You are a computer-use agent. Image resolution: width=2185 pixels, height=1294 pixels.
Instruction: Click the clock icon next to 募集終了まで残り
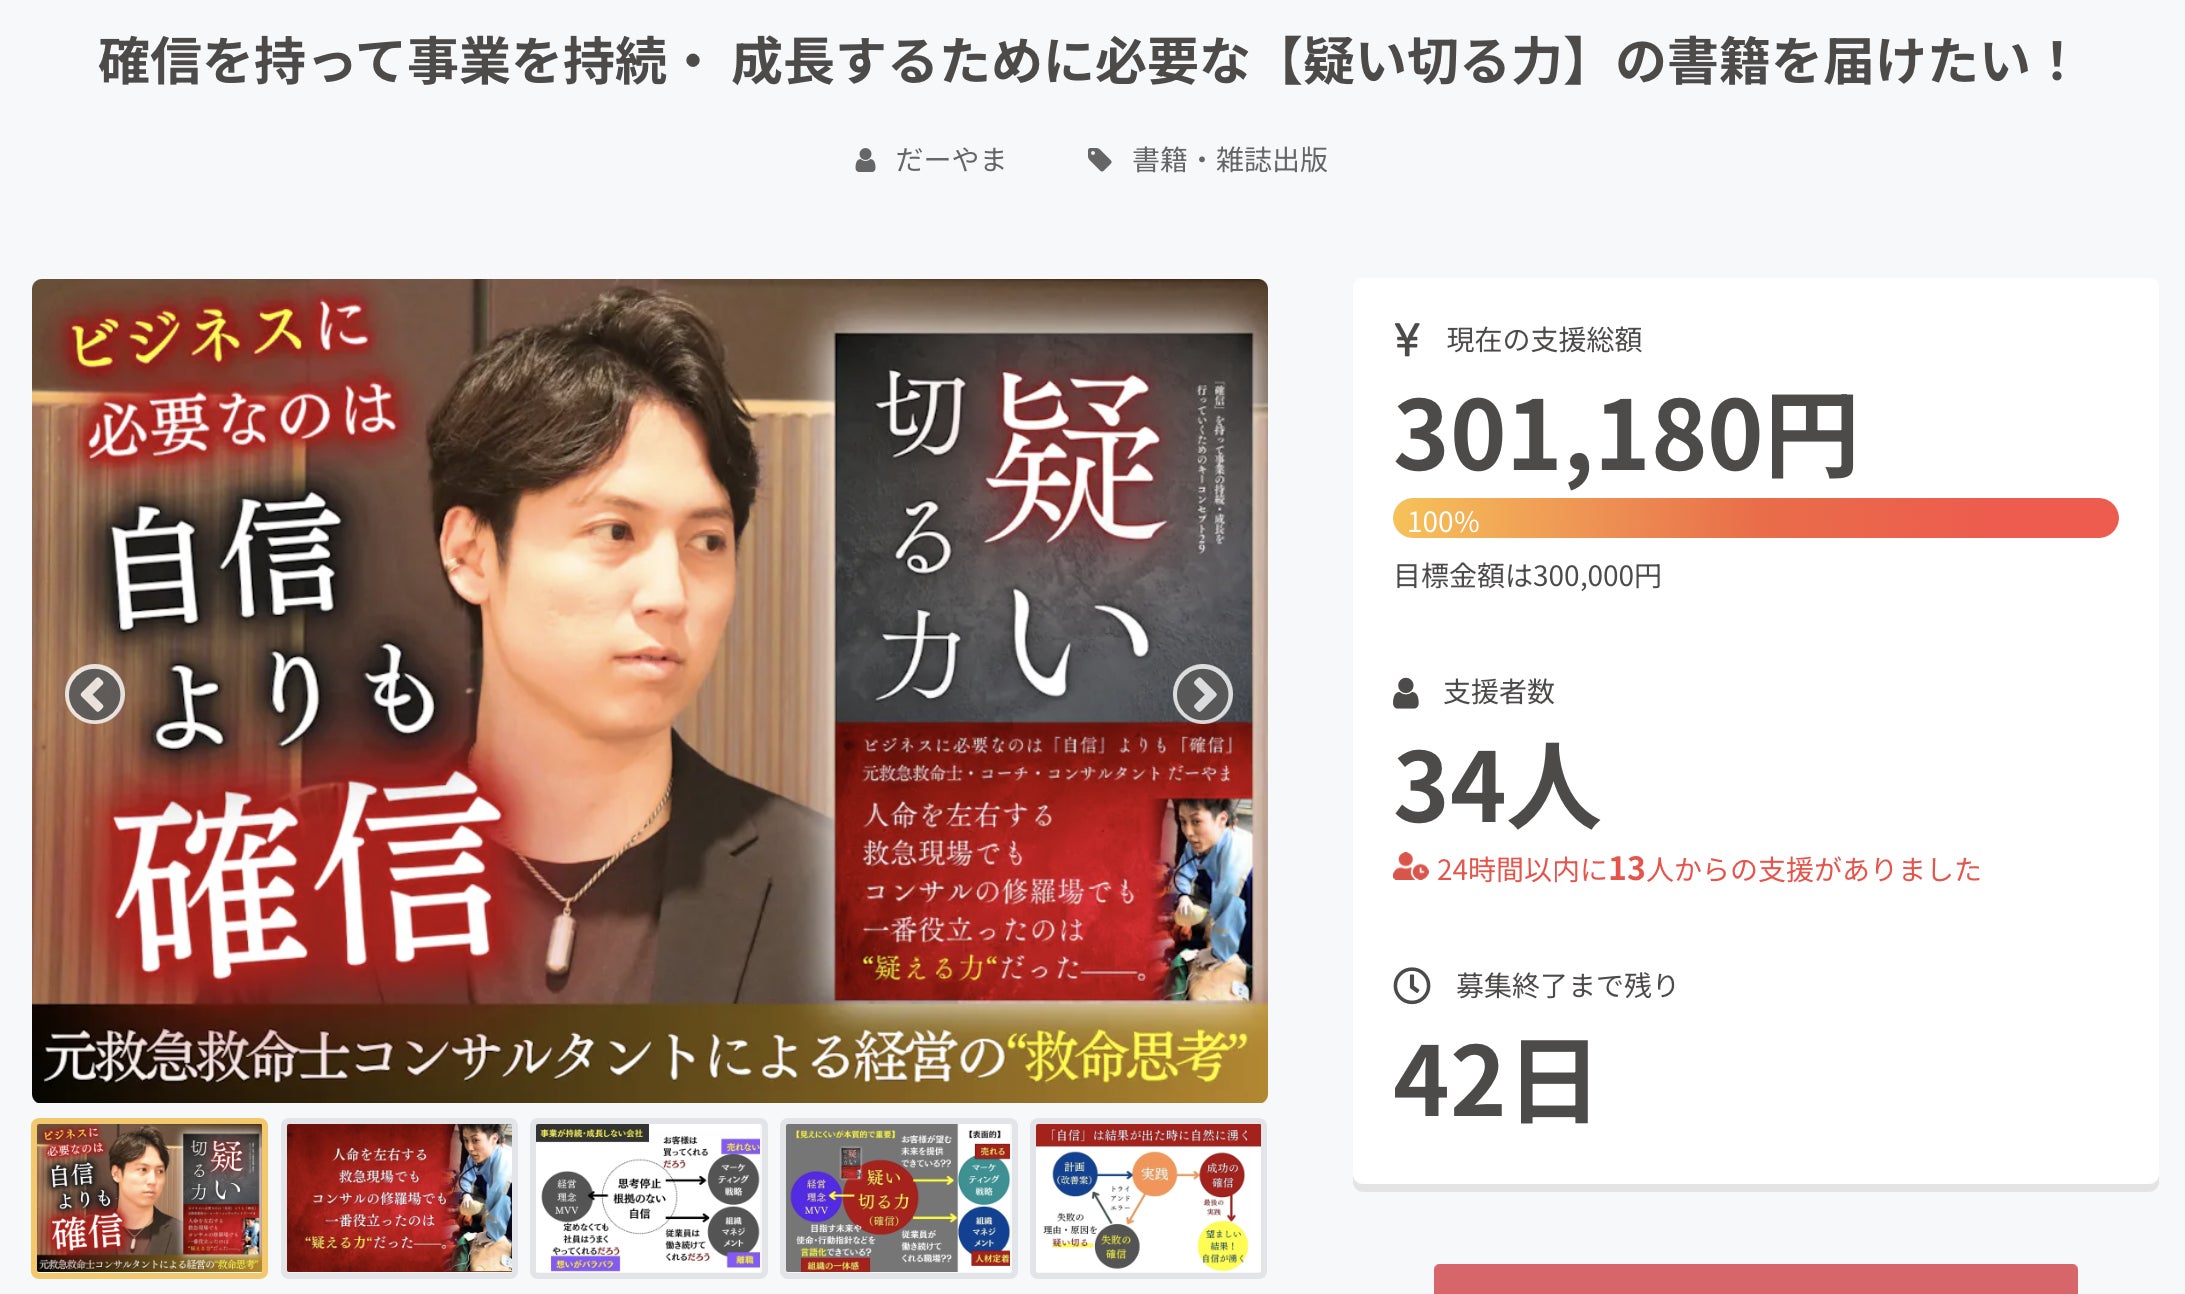[x=1412, y=986]
